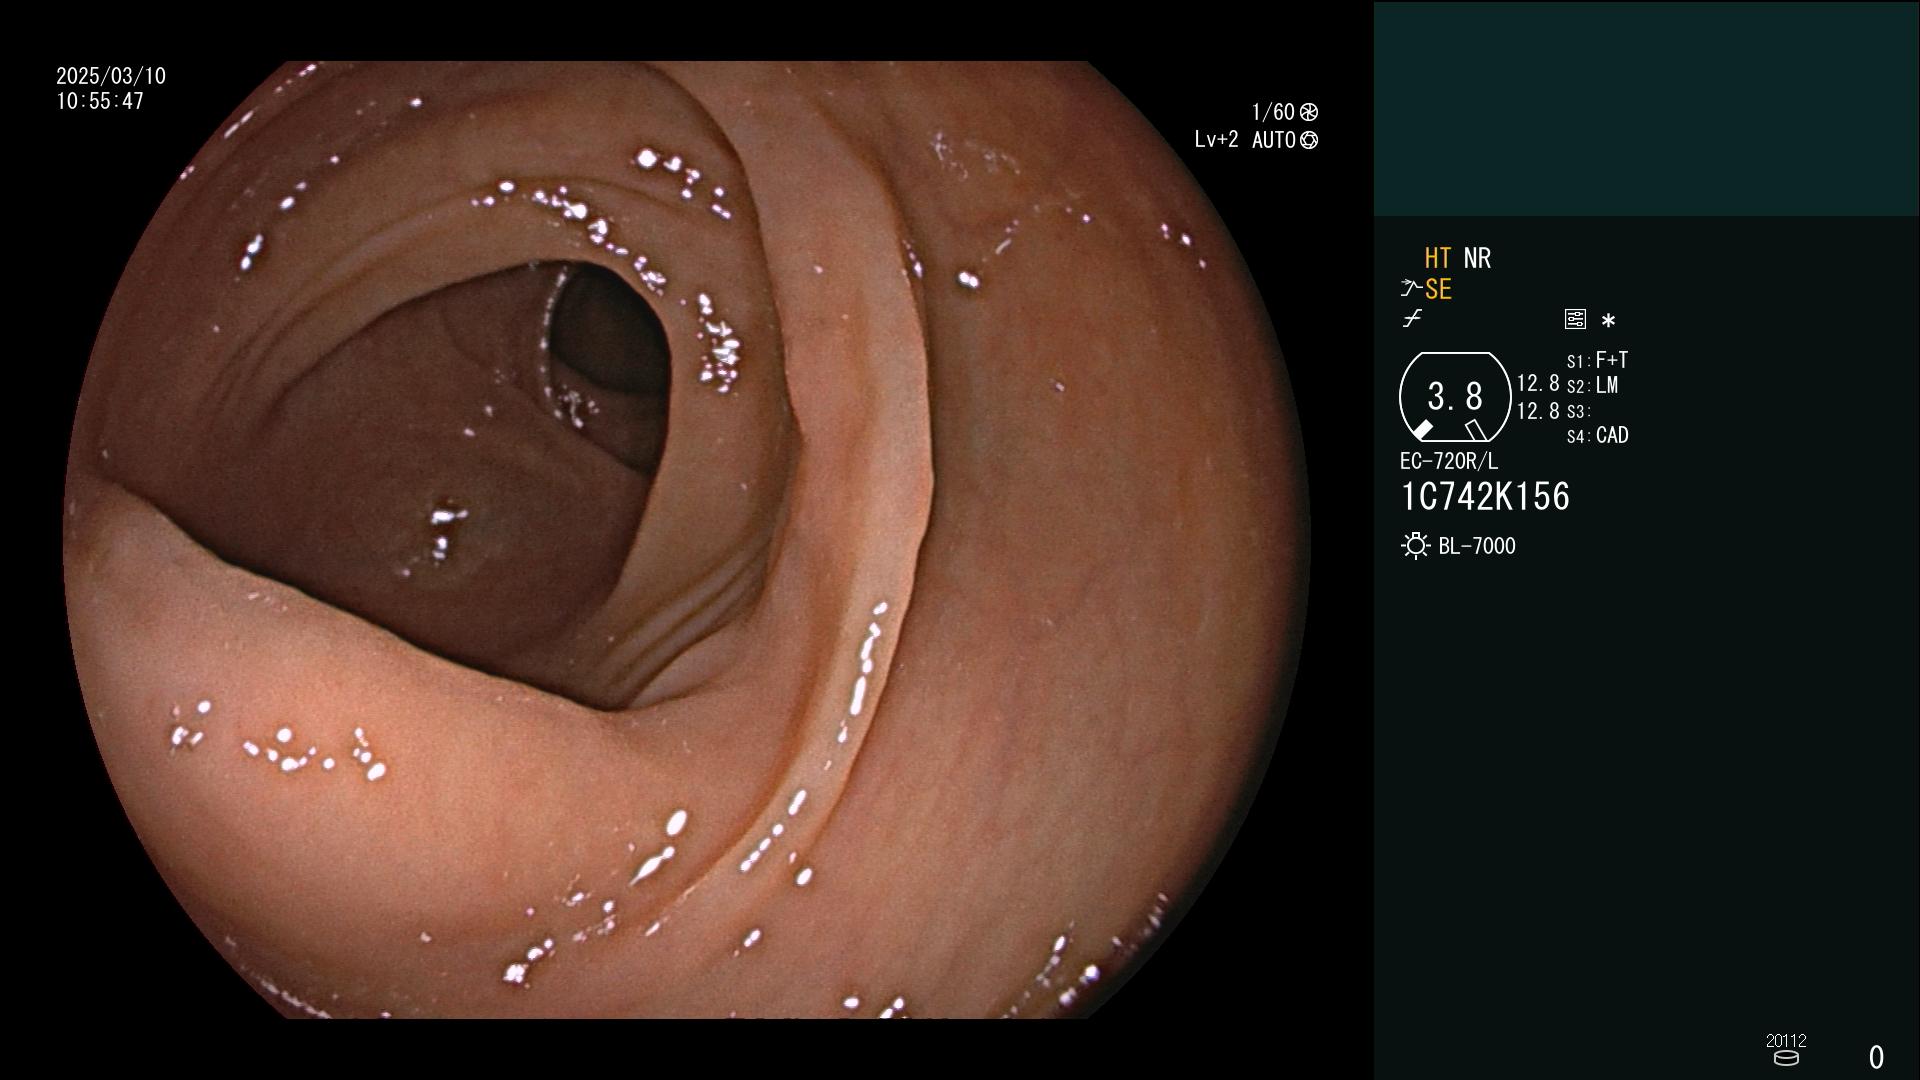Viewport: 1920px width, 1080px height.
Task: Click the structure emphasis curve icon before SE
Action: point(1411,289)
